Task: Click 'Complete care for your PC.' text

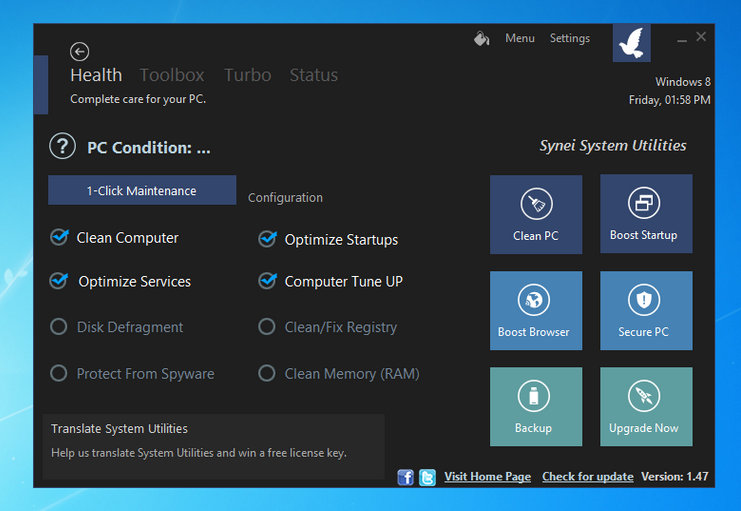Action: point(138,99)
